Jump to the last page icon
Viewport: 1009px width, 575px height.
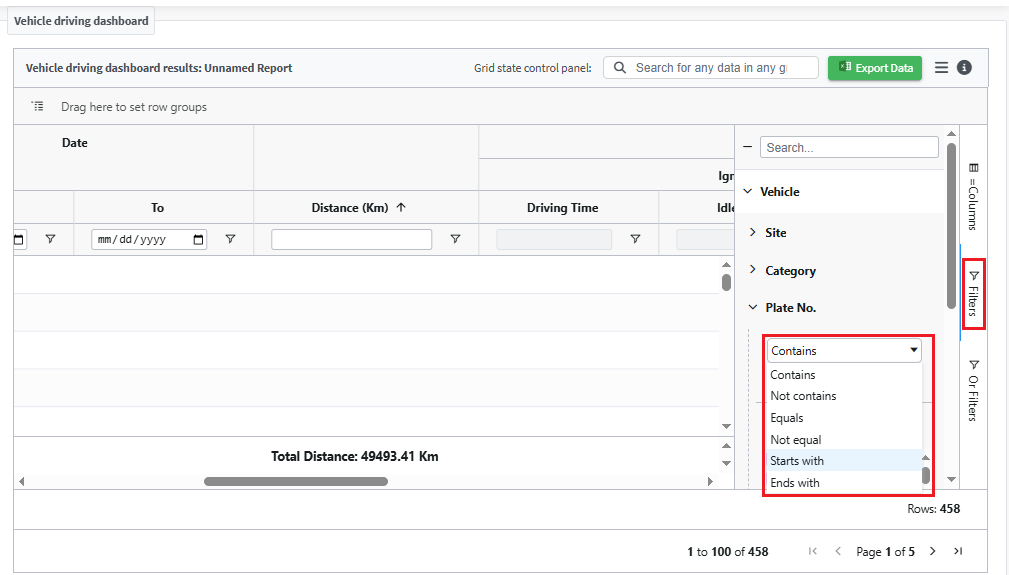tap(958, 551)
